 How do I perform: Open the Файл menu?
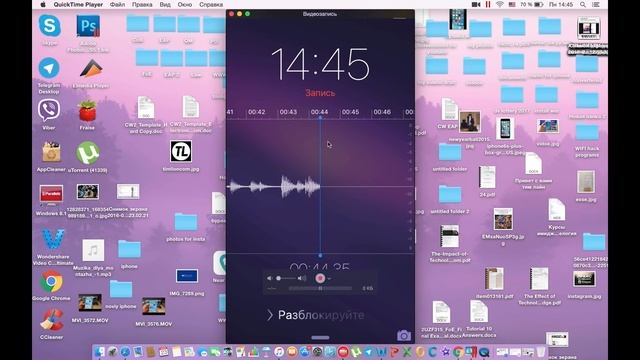(118, 4)
